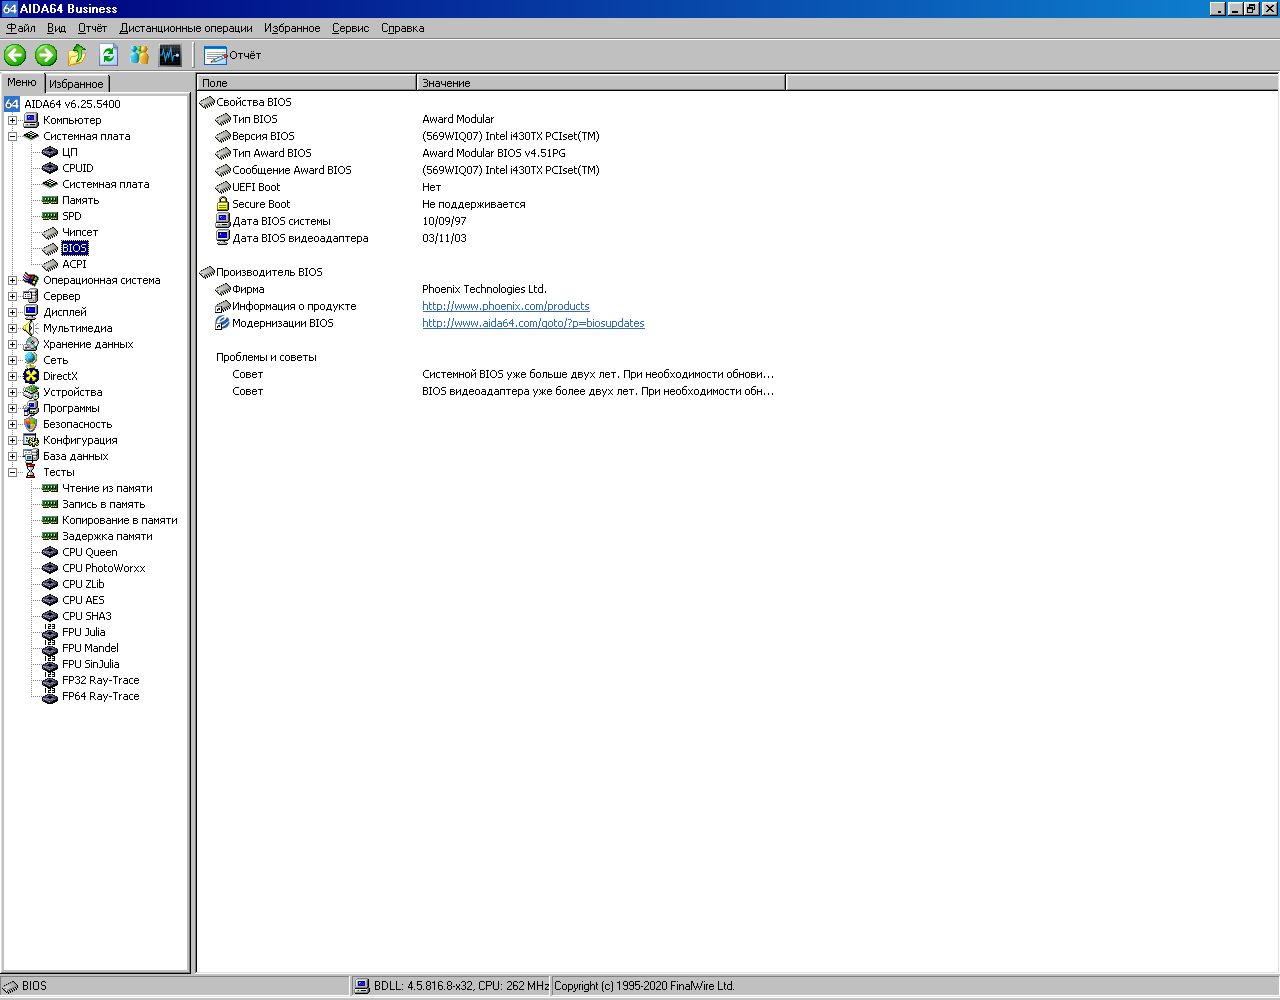Expand the Дисплей tree node
Image resolution: width=1280 pixels, height=1000 pixels.
tap(13, 312)
